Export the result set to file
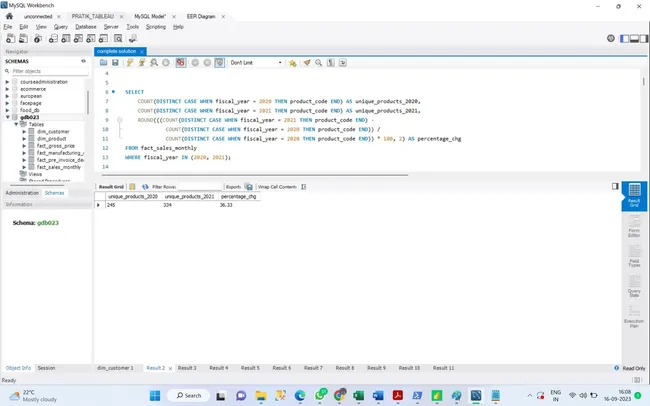Image resolution: width=650 pixels, height=406 pixels. point(248,187)
